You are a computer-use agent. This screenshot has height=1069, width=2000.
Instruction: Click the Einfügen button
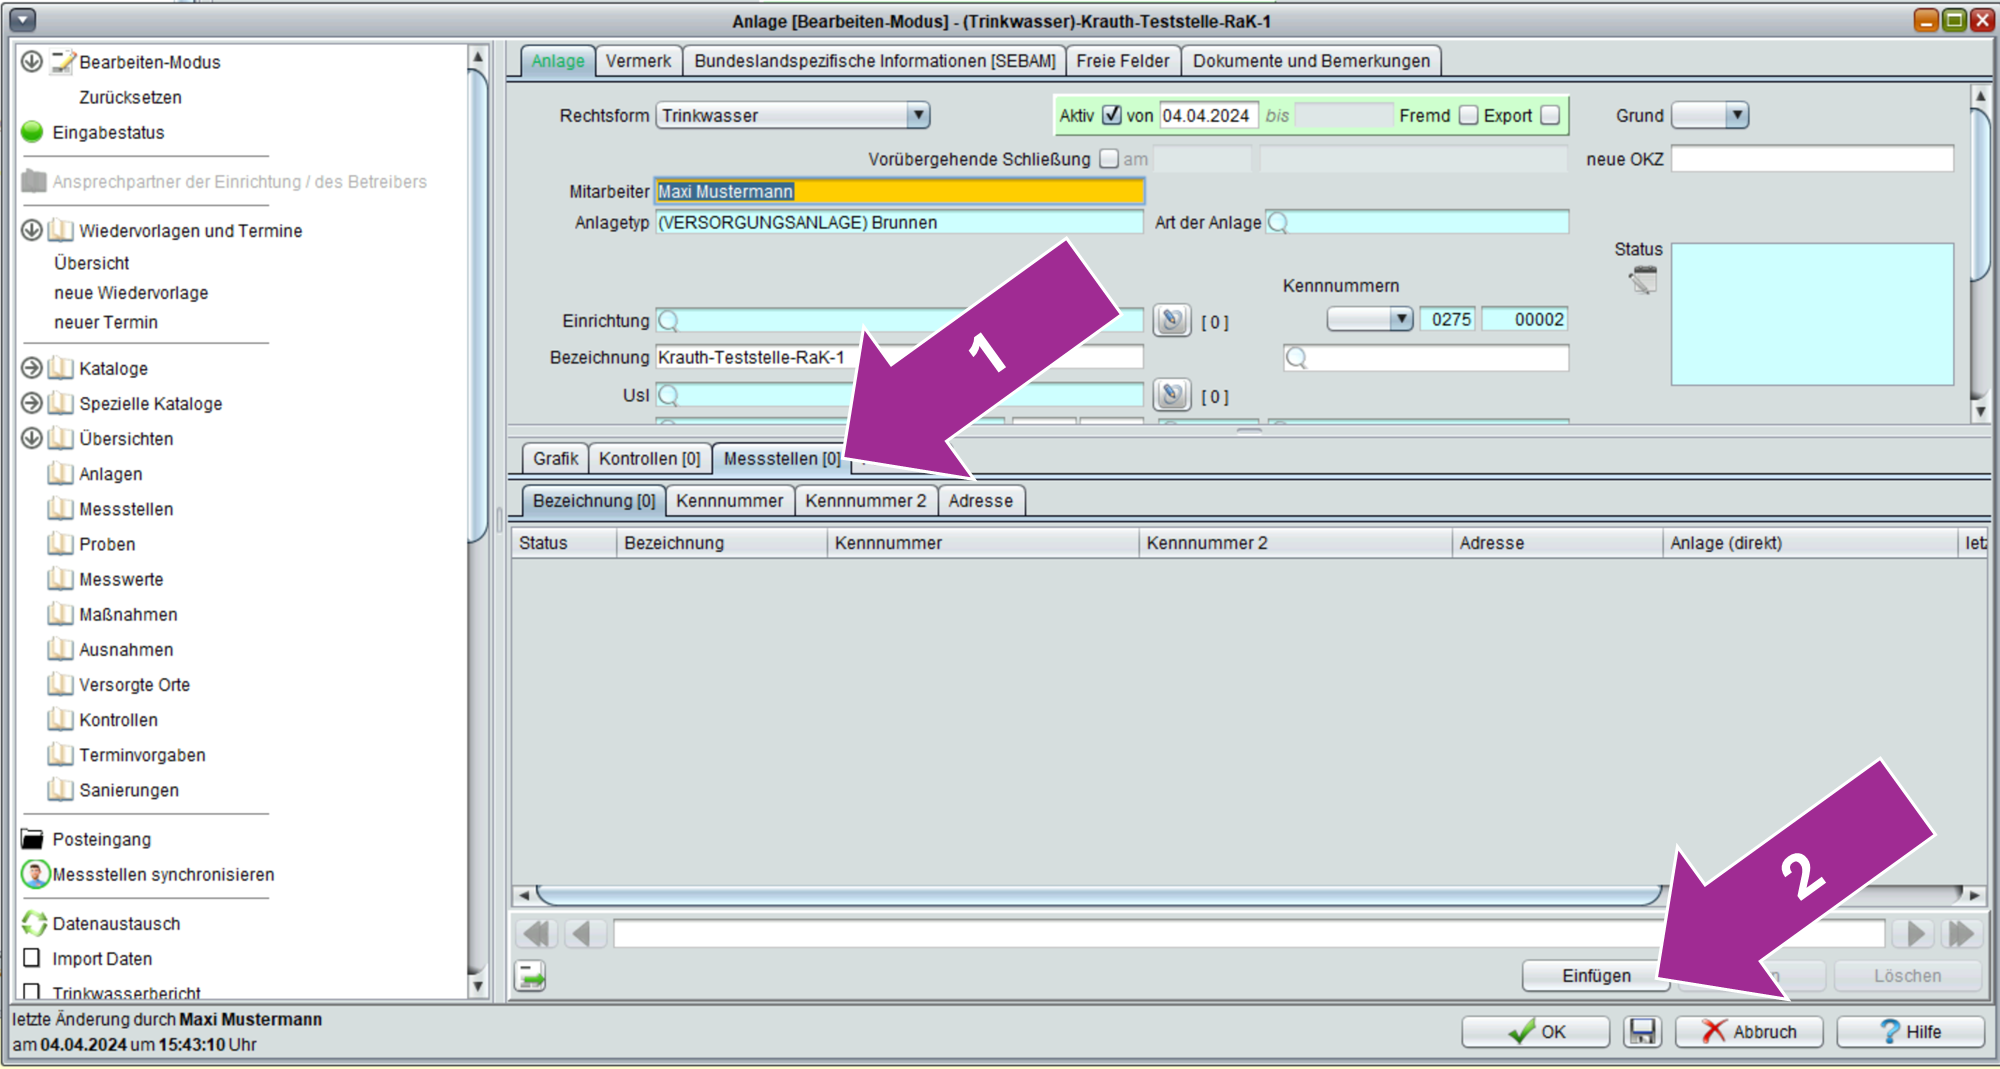pyautogui.click(x=1595, y=975)
